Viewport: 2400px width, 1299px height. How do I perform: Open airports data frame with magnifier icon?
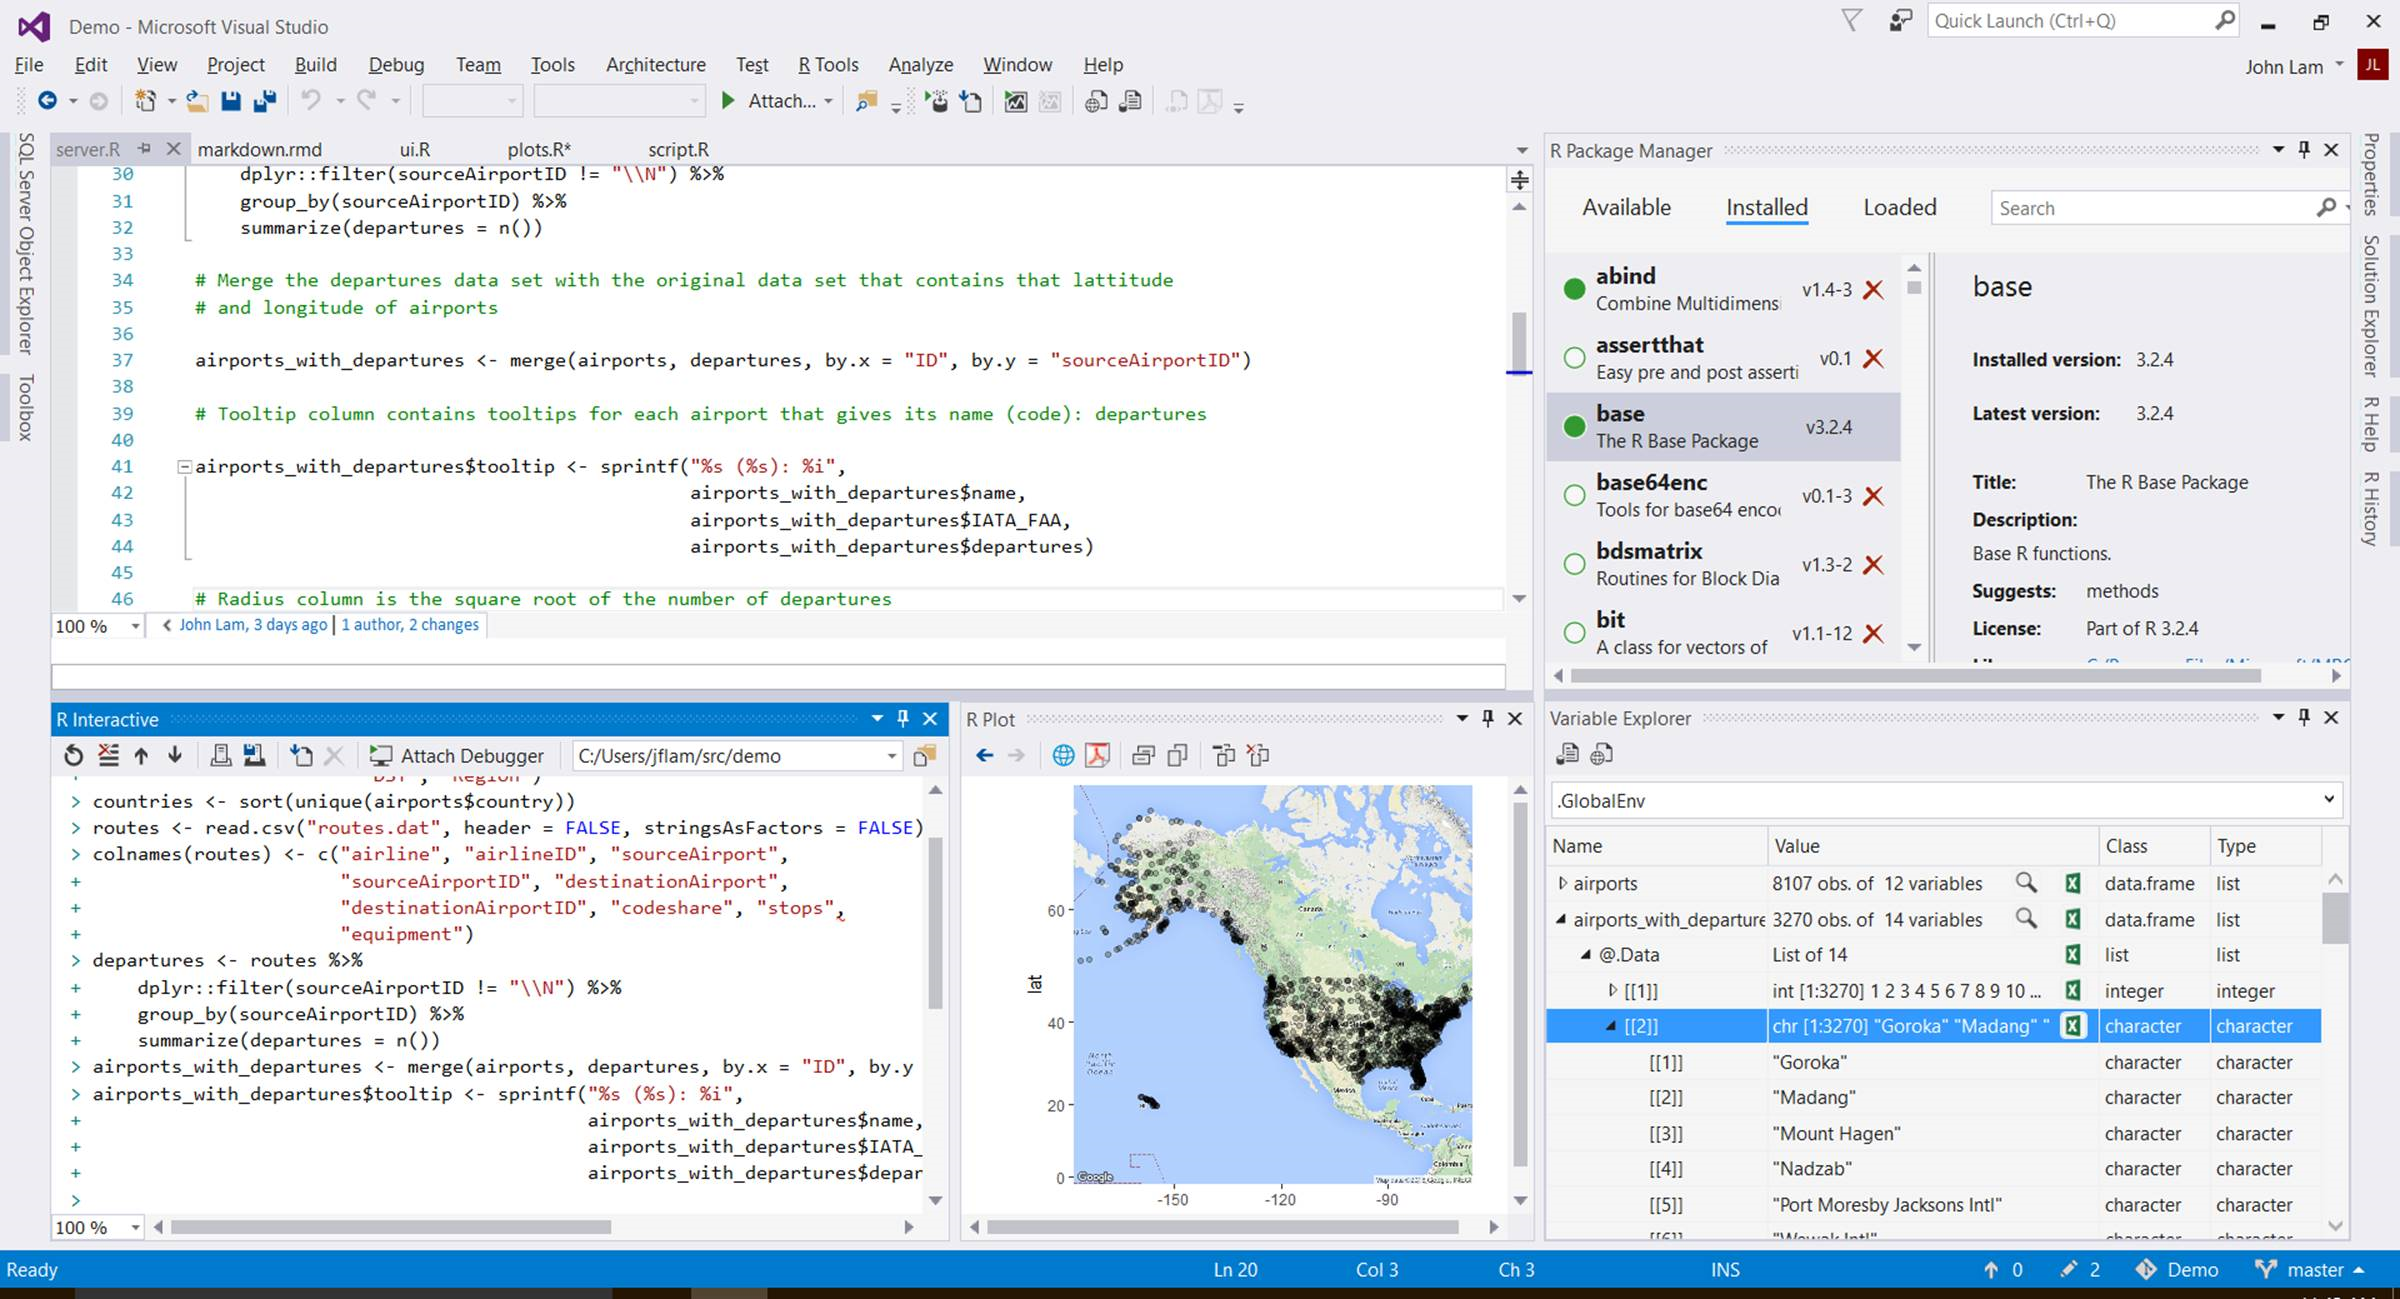point(2025,883)
